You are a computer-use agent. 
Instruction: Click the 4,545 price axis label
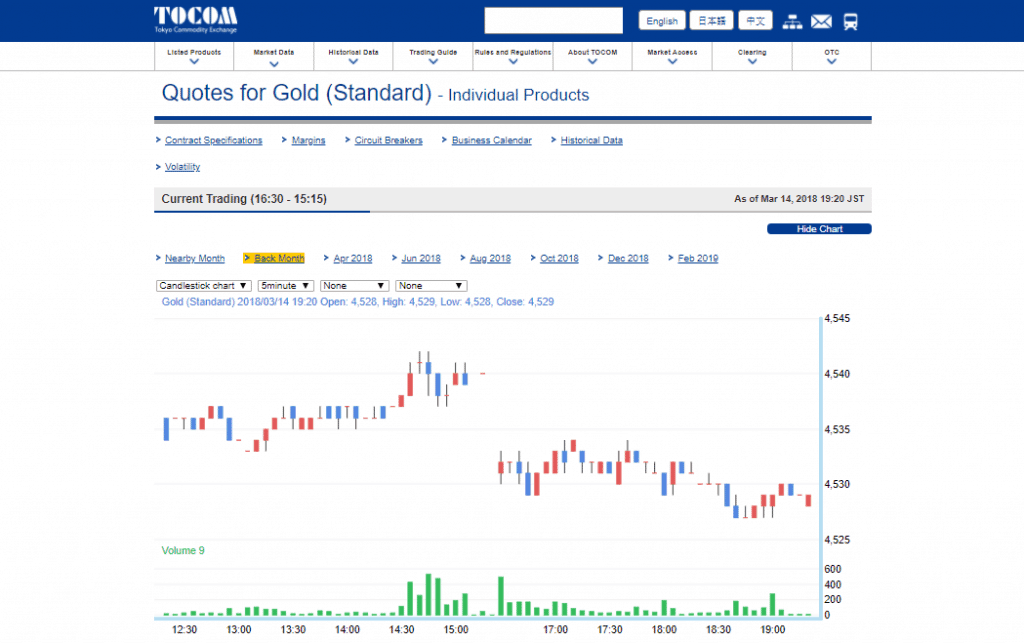(x=837, y=319)
